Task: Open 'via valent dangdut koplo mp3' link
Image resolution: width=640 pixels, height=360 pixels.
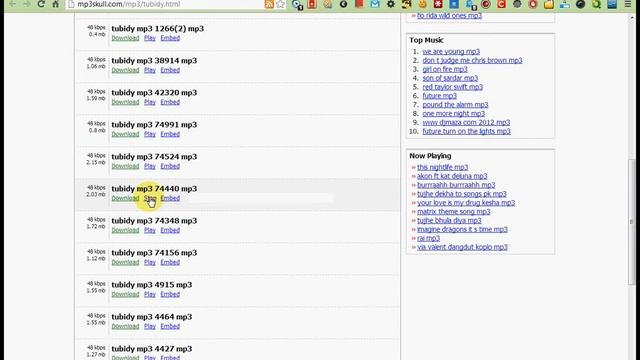Action: point(462,247)
